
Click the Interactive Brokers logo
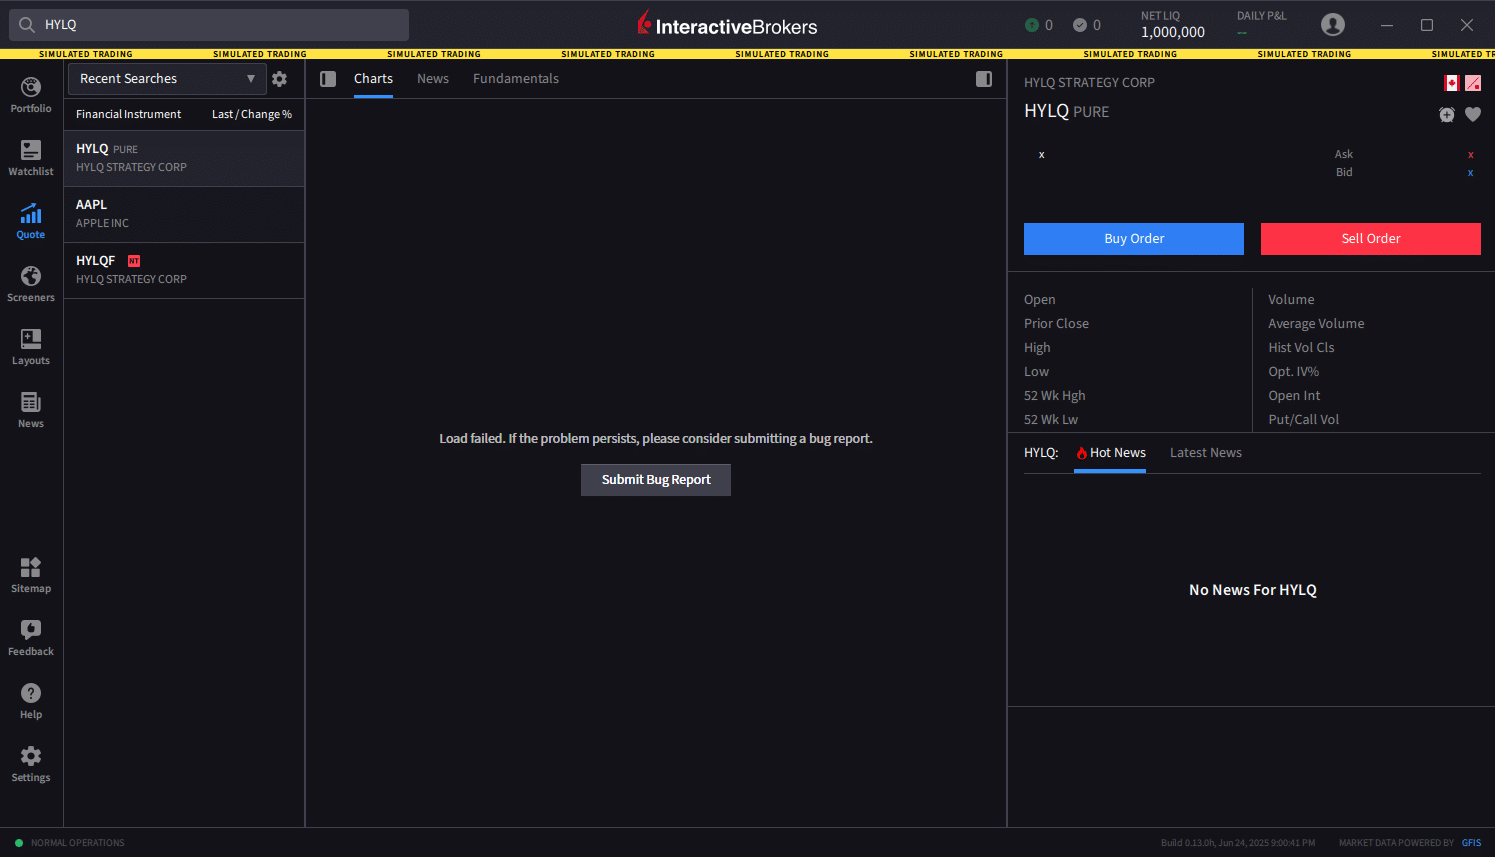pyautogui.click(x=727, y=24)
